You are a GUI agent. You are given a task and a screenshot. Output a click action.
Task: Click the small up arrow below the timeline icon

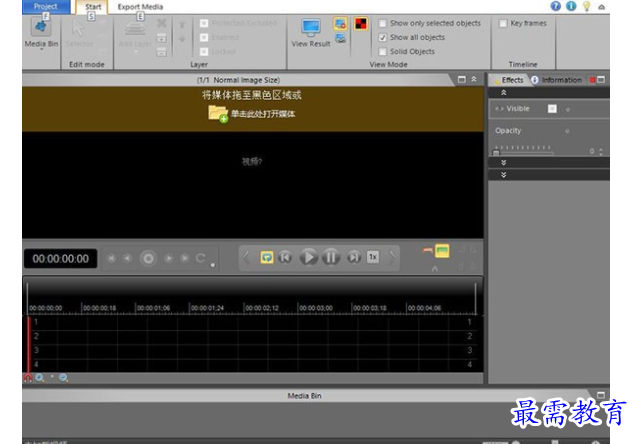pos(435,268)
